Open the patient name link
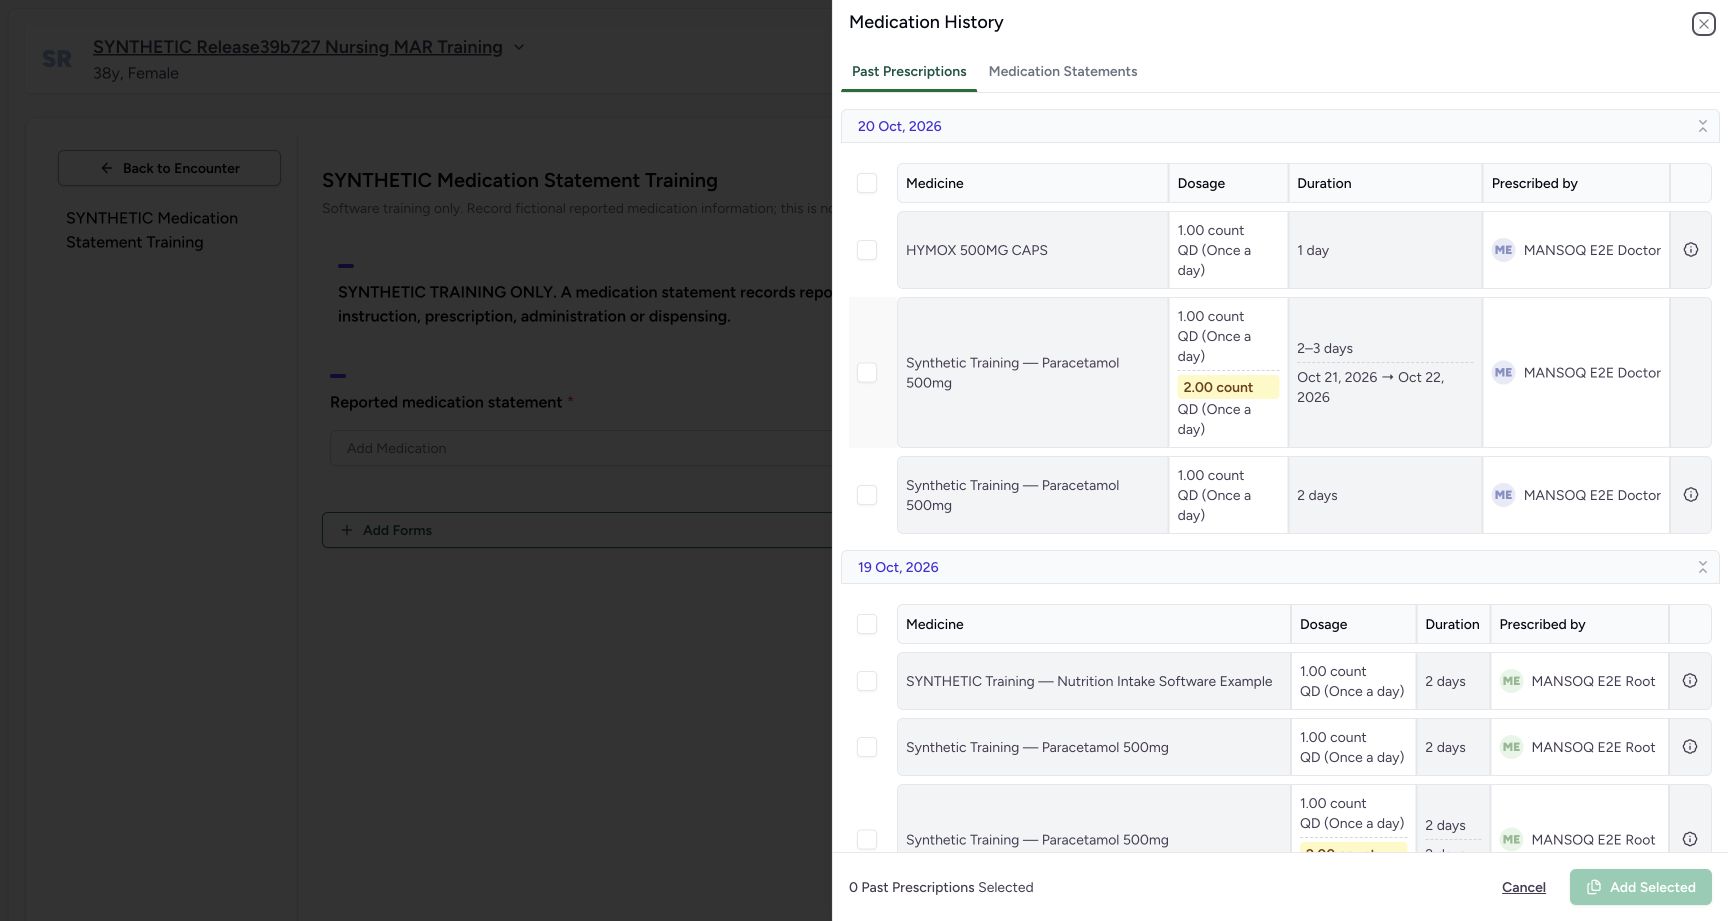The height and width of the screenshot is (921, 1728). [298, 47]
